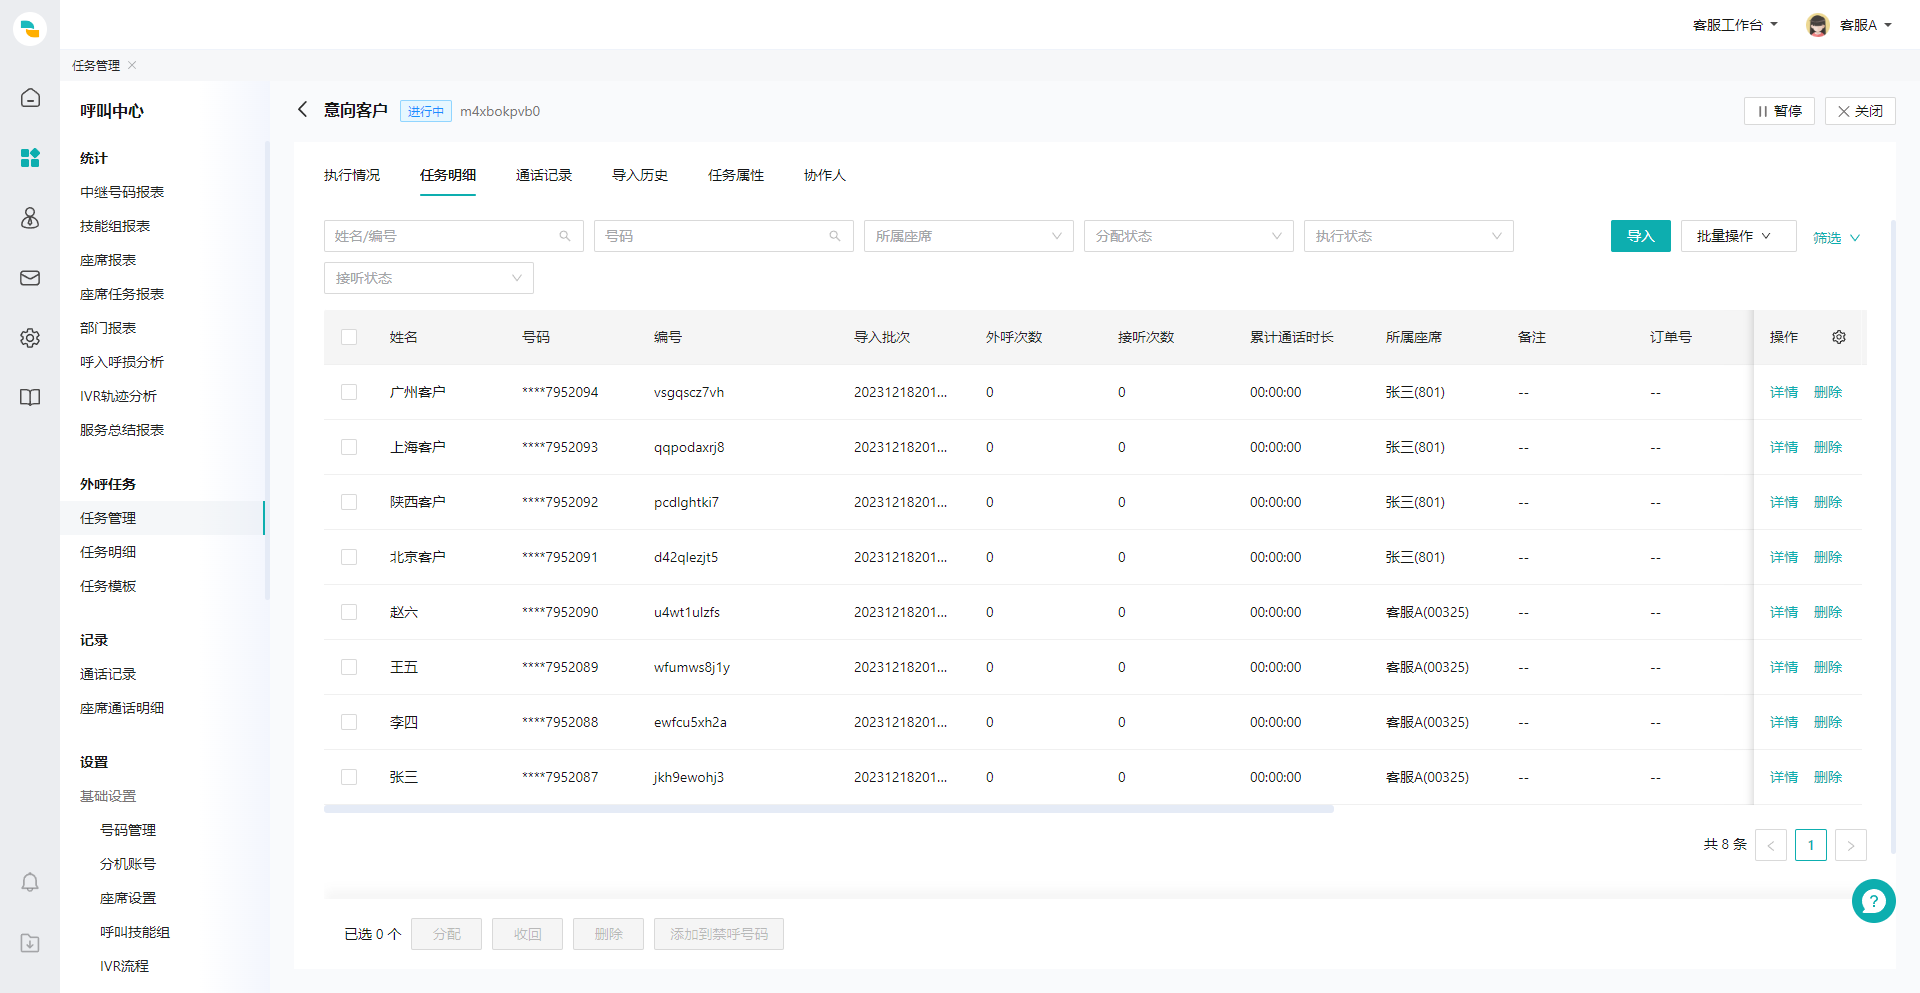Check the 广州客户 row checkbox
The width and height of the screenshot is (1920, 993).
click(x=349, y=392)
